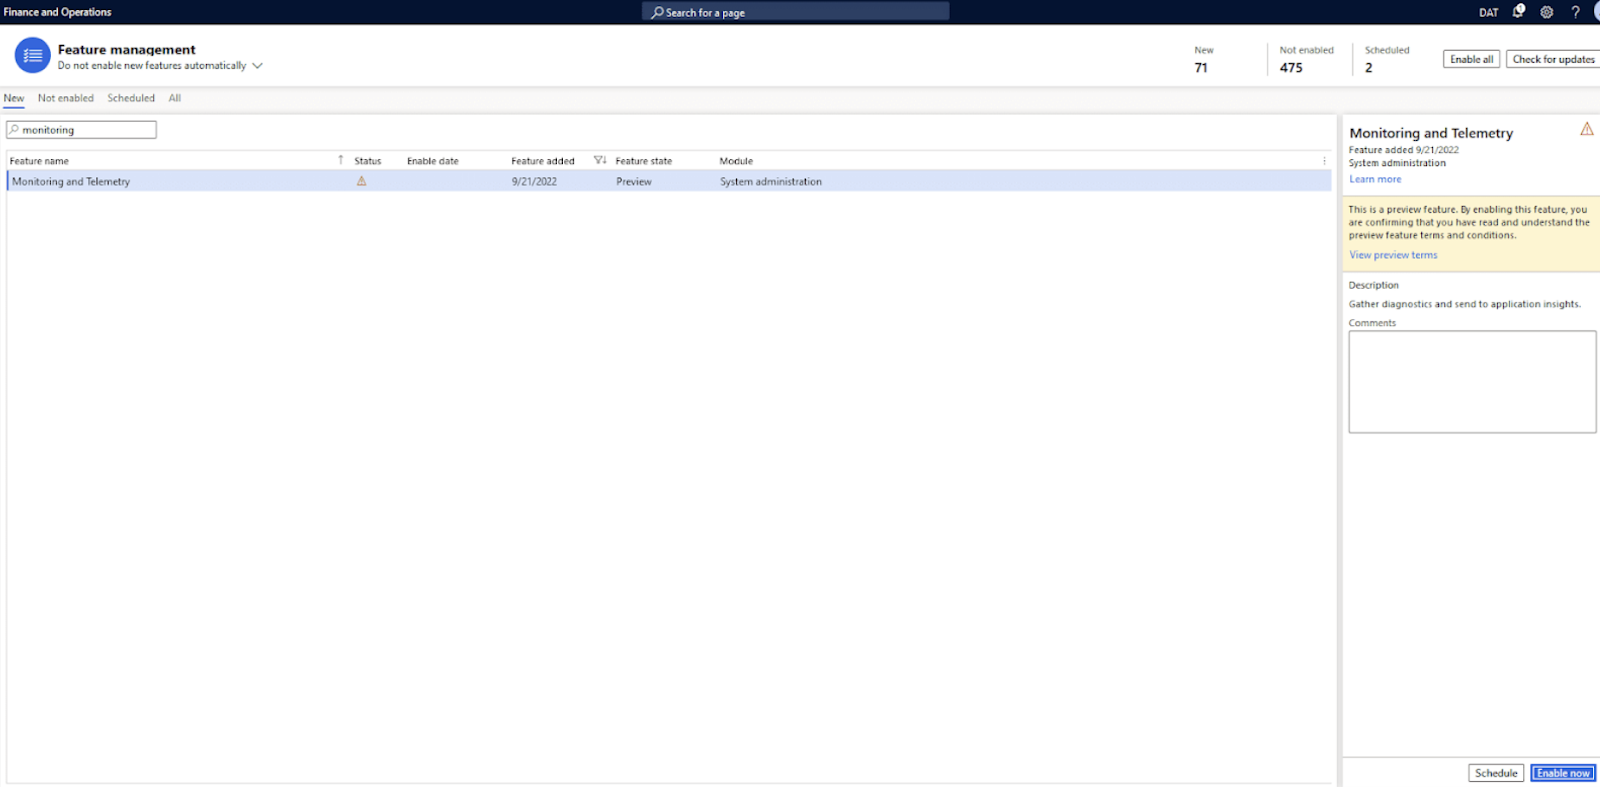The width and height of the screenshot is (1600, 787).
Task: Open the help question mark icon
Action: pyautogui.click(x=1575, y=12)
